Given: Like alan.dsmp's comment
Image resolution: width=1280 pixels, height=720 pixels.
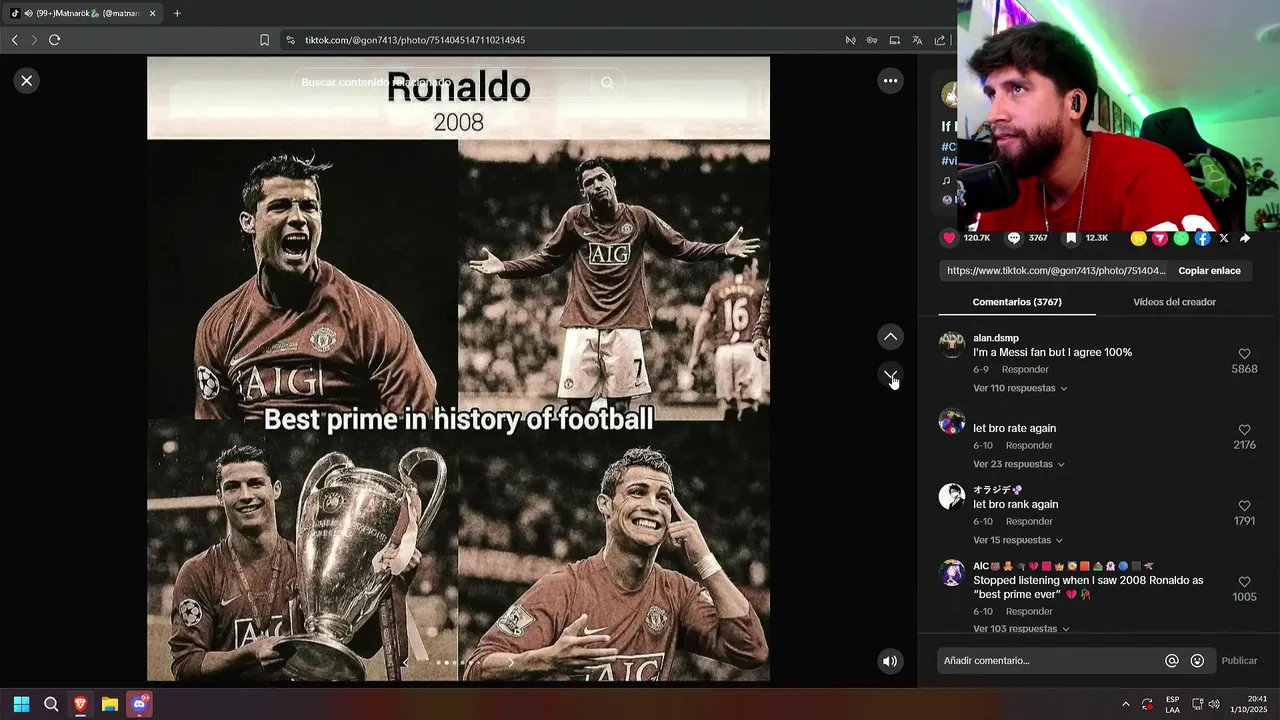Looking at the screenshot, I should (x=1245, y=354).
